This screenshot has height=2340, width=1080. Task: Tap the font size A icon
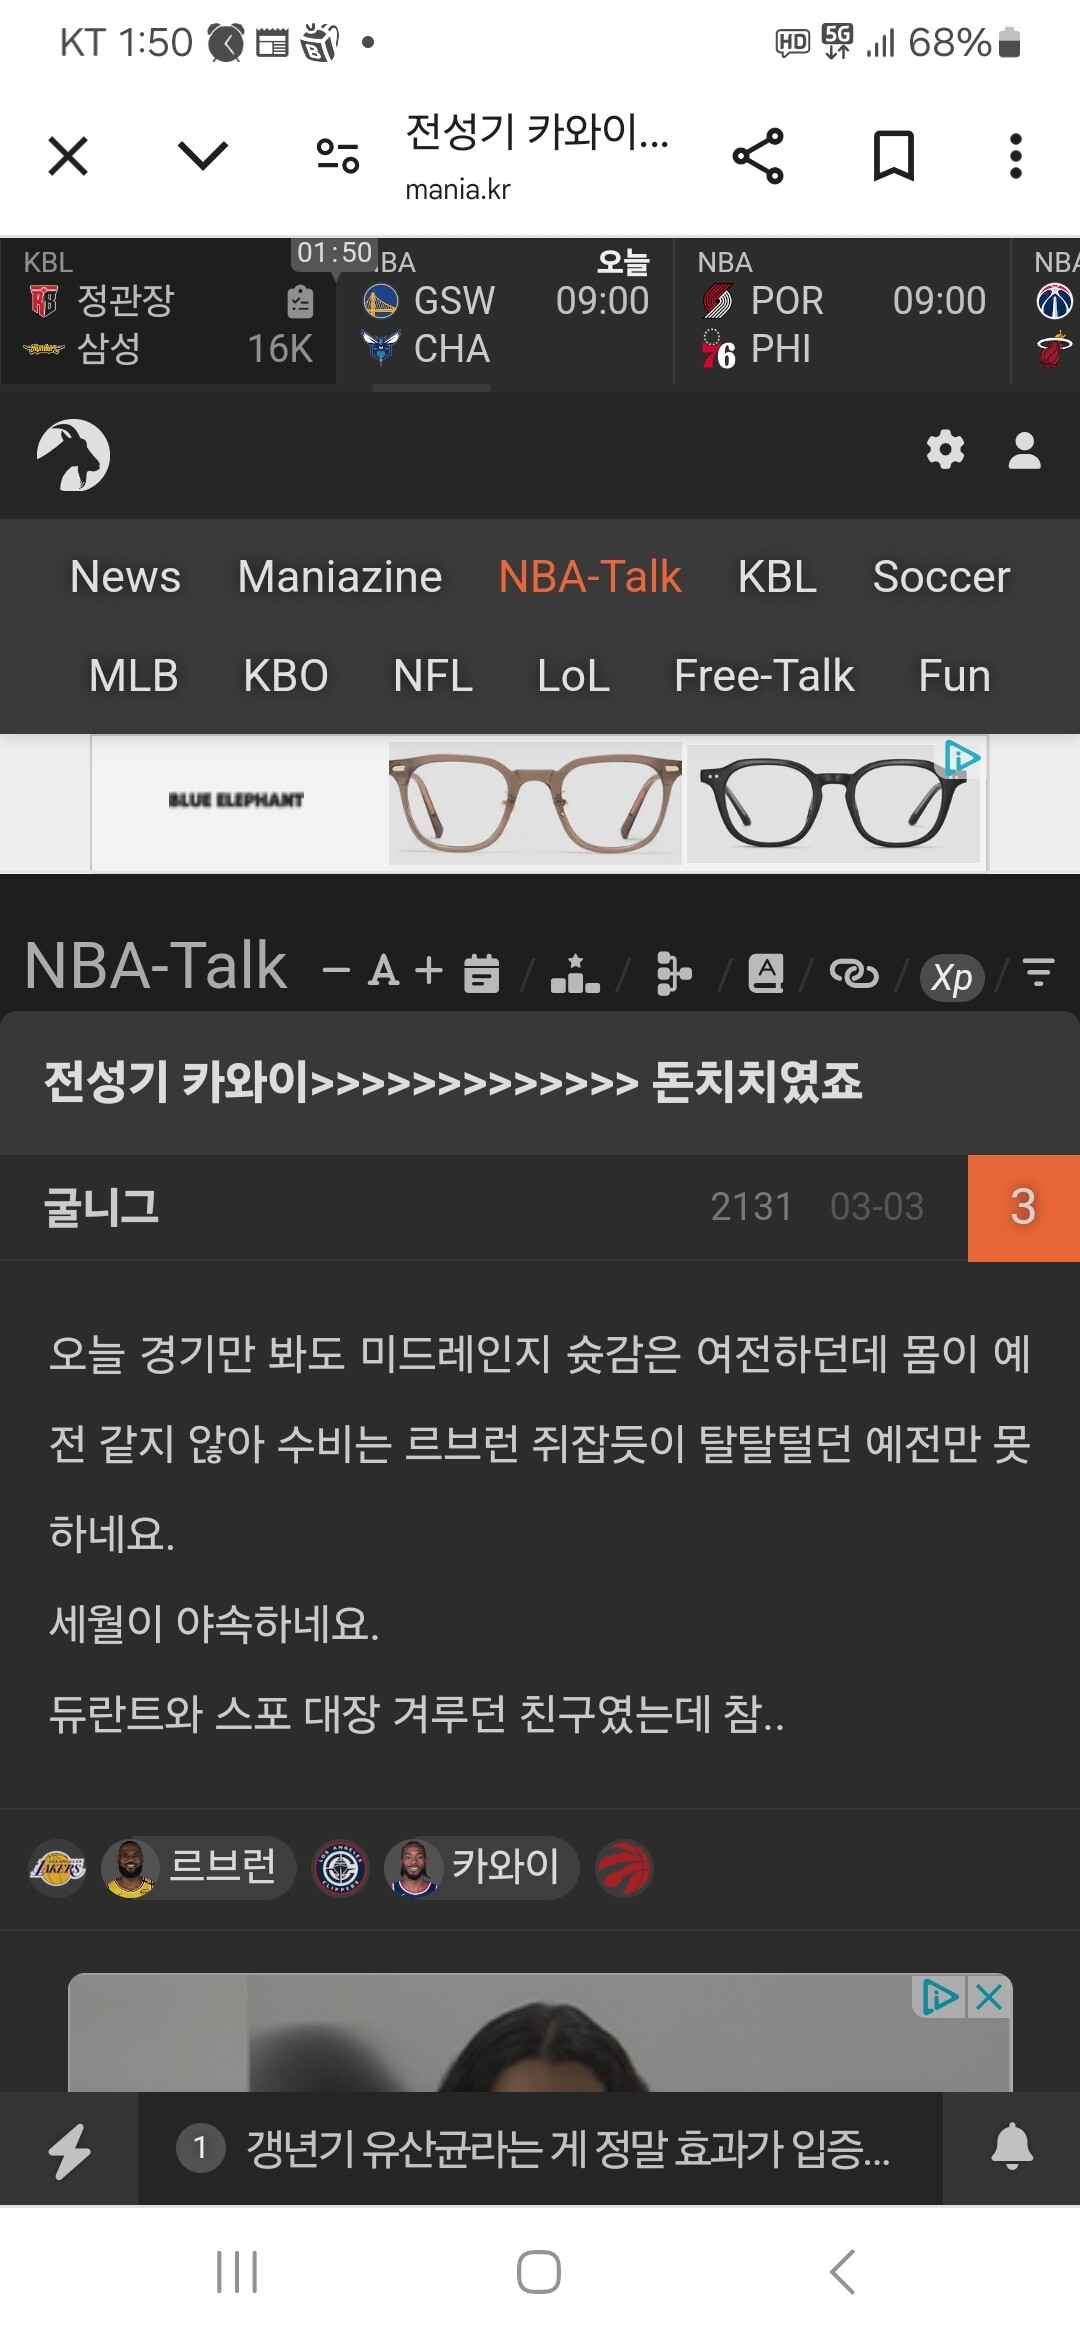383,971
